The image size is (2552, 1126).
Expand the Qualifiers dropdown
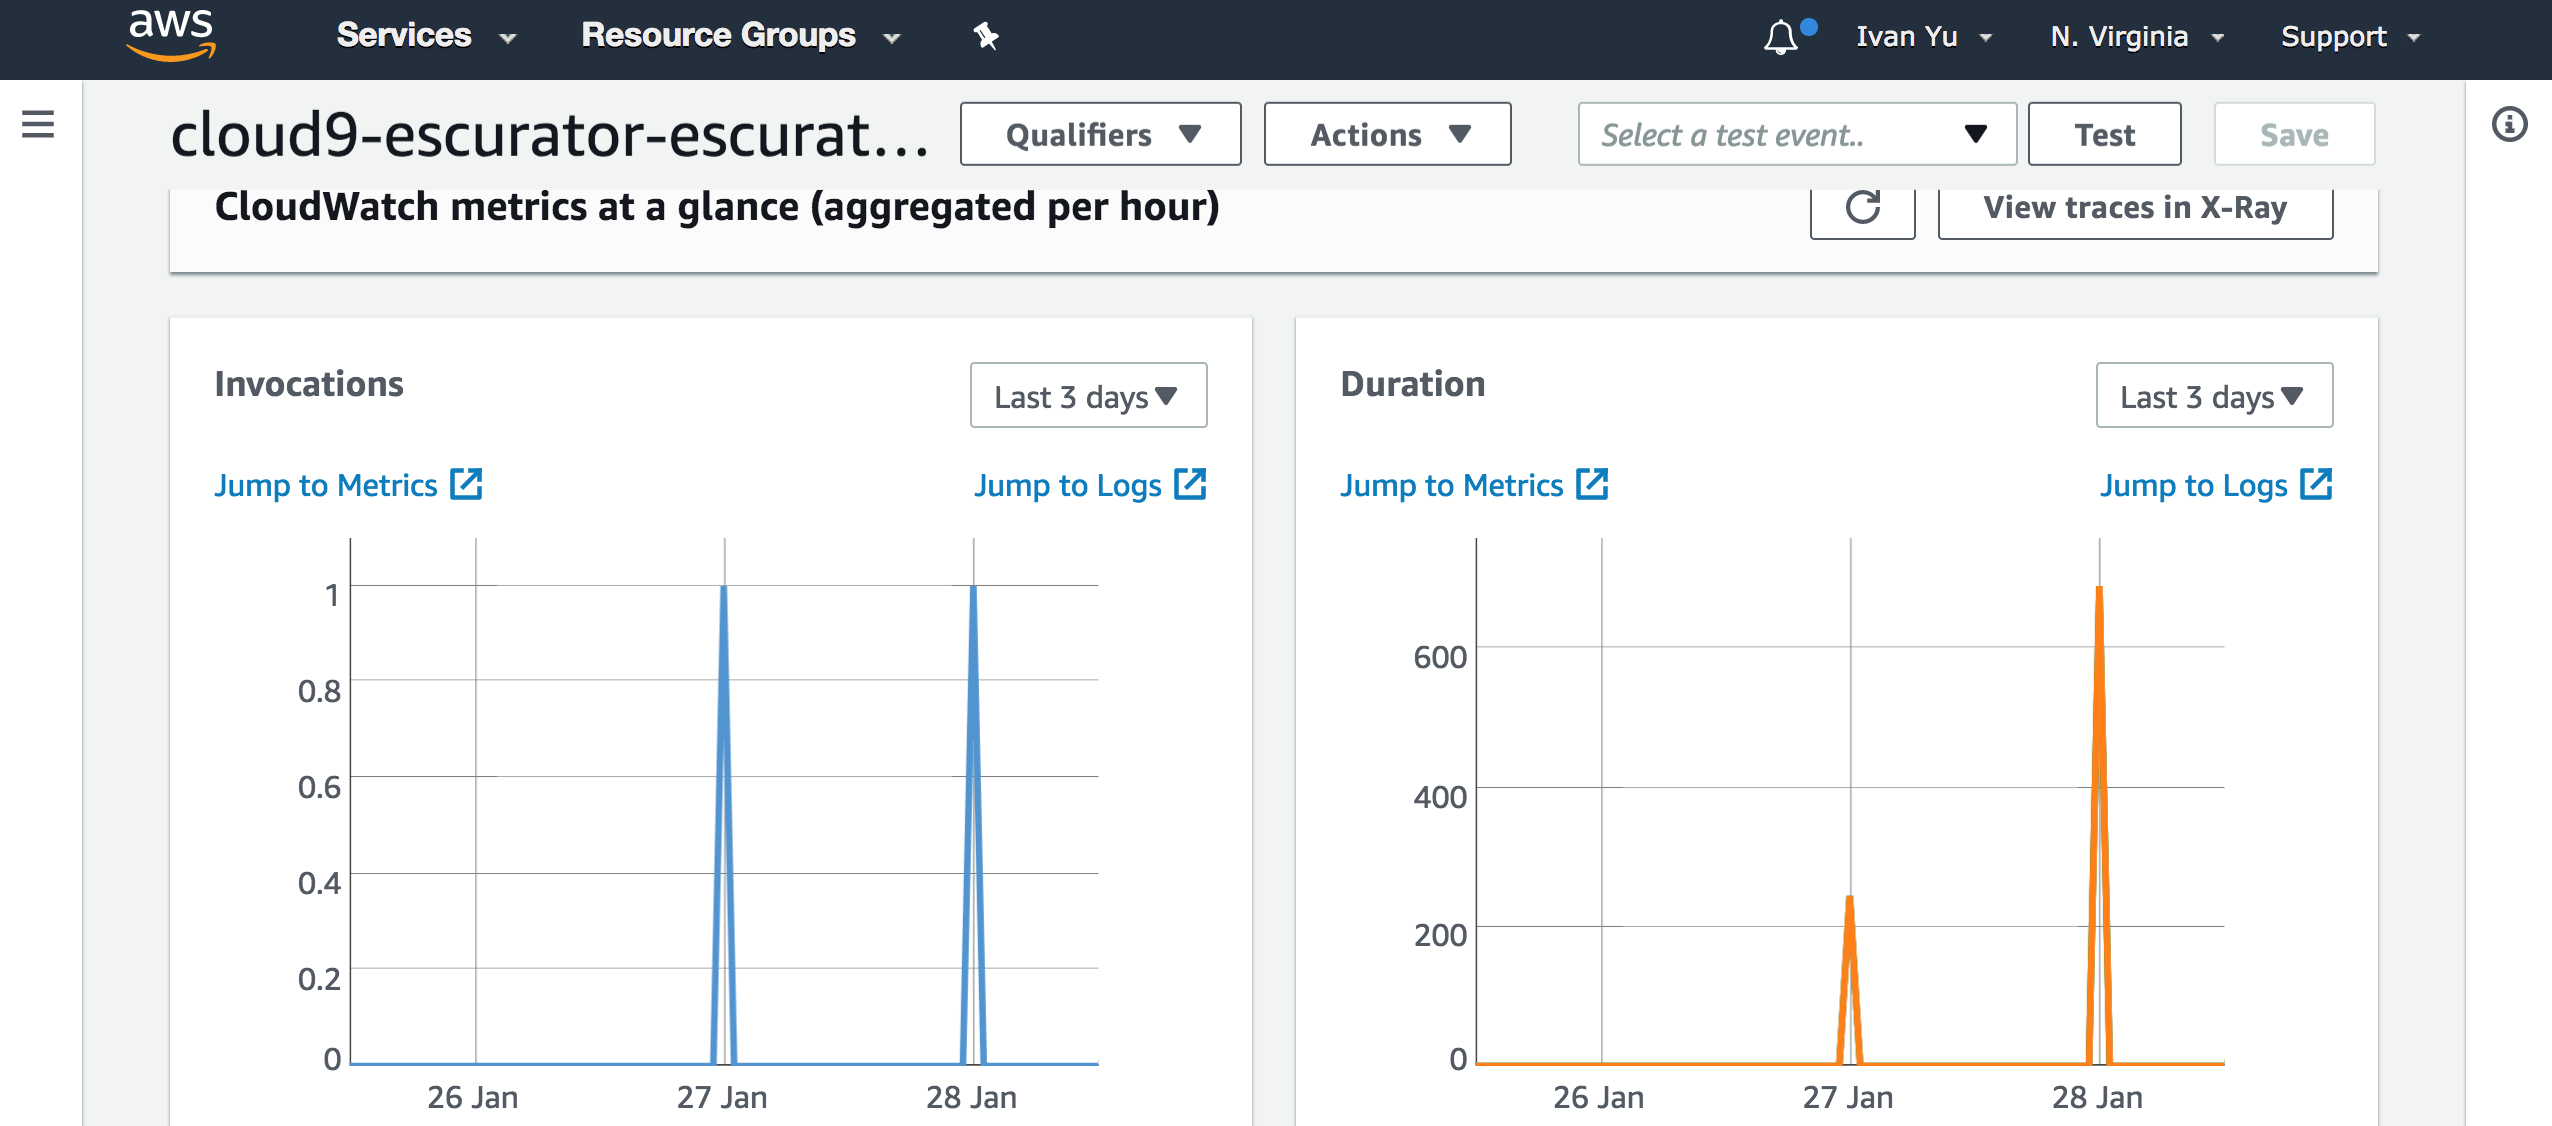1100,134
